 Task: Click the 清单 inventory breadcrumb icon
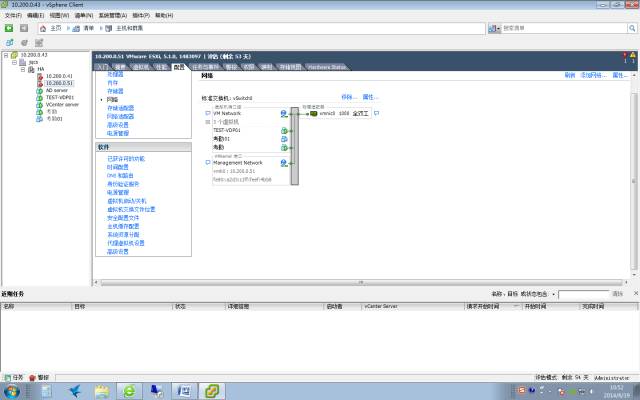[76, 28]
